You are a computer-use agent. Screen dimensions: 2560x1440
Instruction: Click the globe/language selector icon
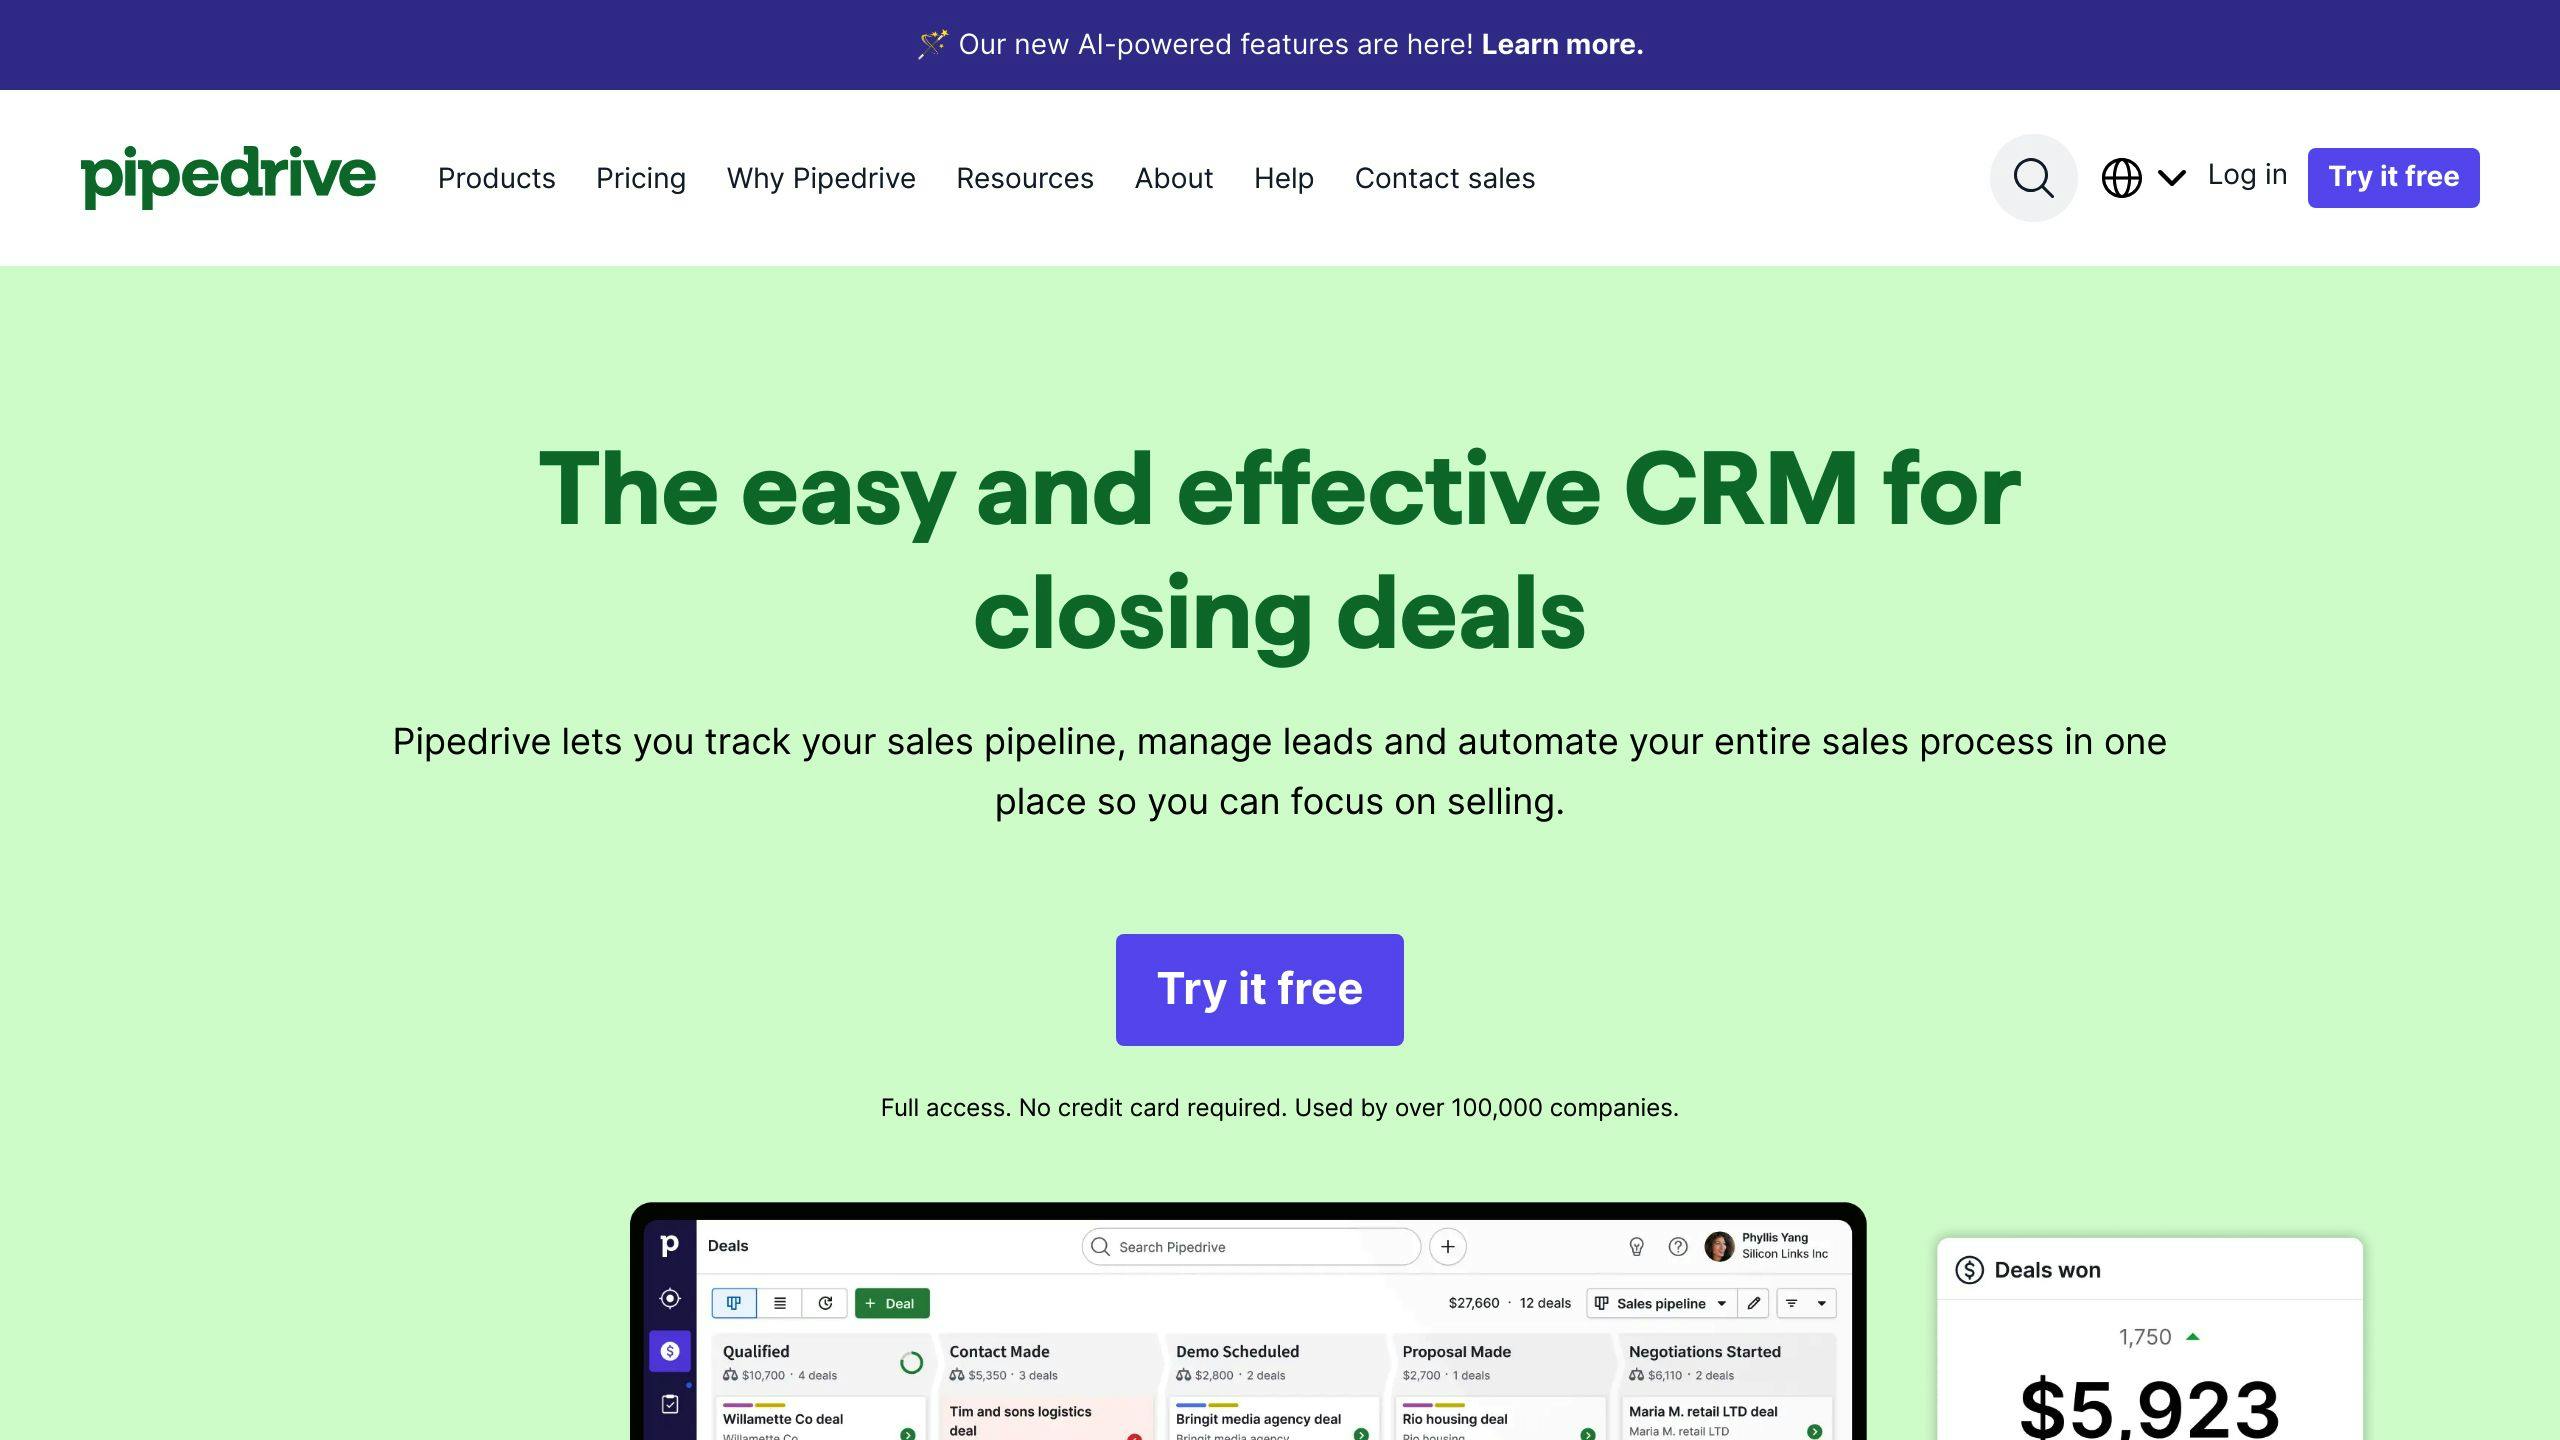click(x=2122, y=176)
